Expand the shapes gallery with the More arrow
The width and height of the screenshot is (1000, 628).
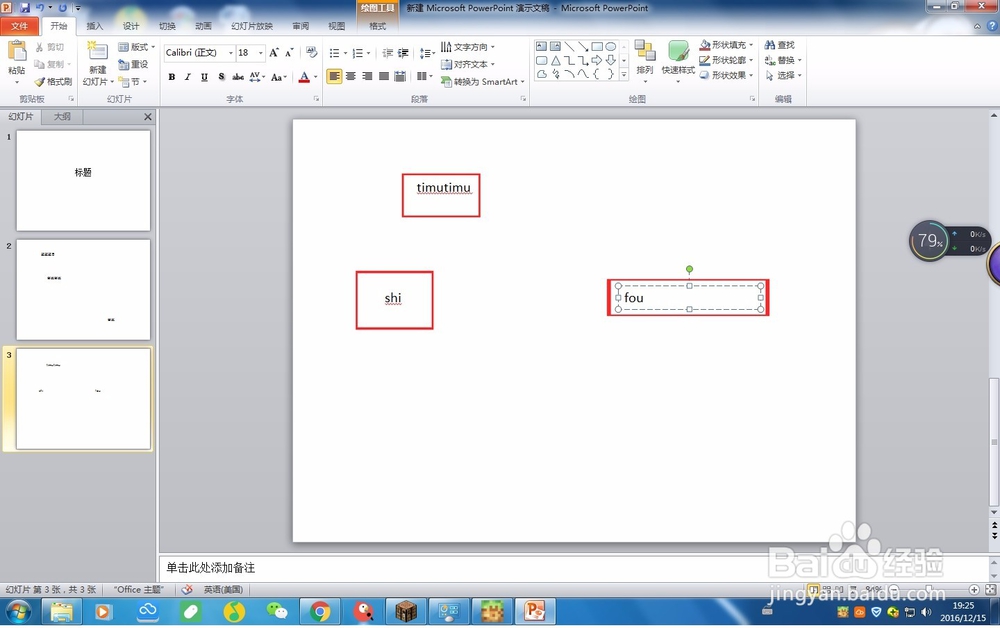tap(623, 76)
